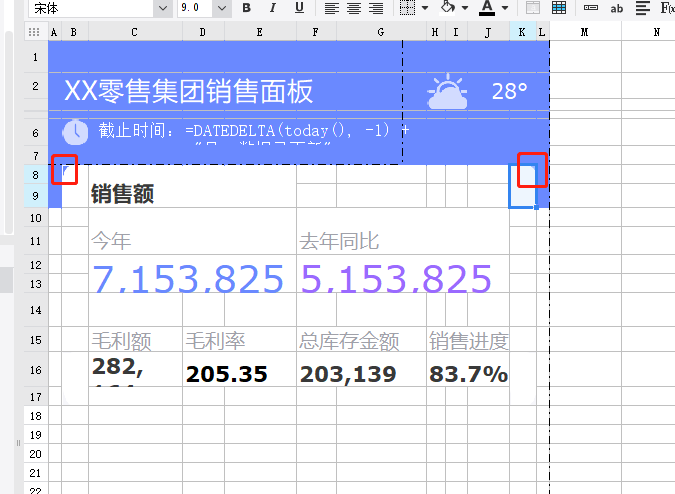Select row 12 header
This screenshot has width=675, height=494.
point(36,265)
